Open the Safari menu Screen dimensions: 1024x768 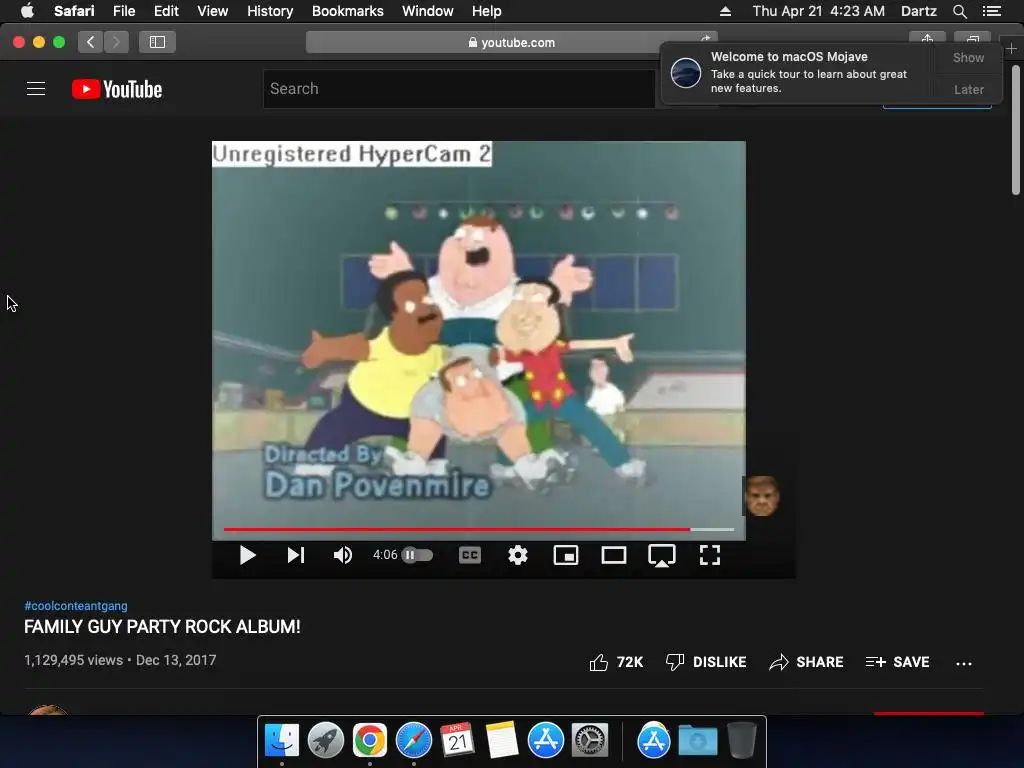coord(74,11)
